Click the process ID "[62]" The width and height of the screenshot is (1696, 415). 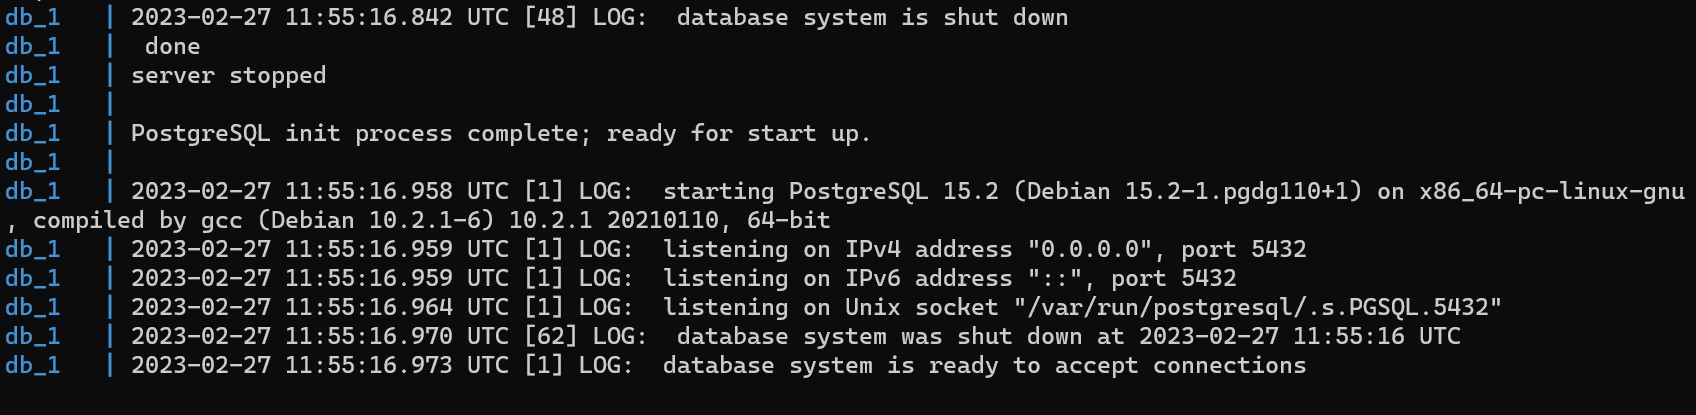(x=550, y=337)
